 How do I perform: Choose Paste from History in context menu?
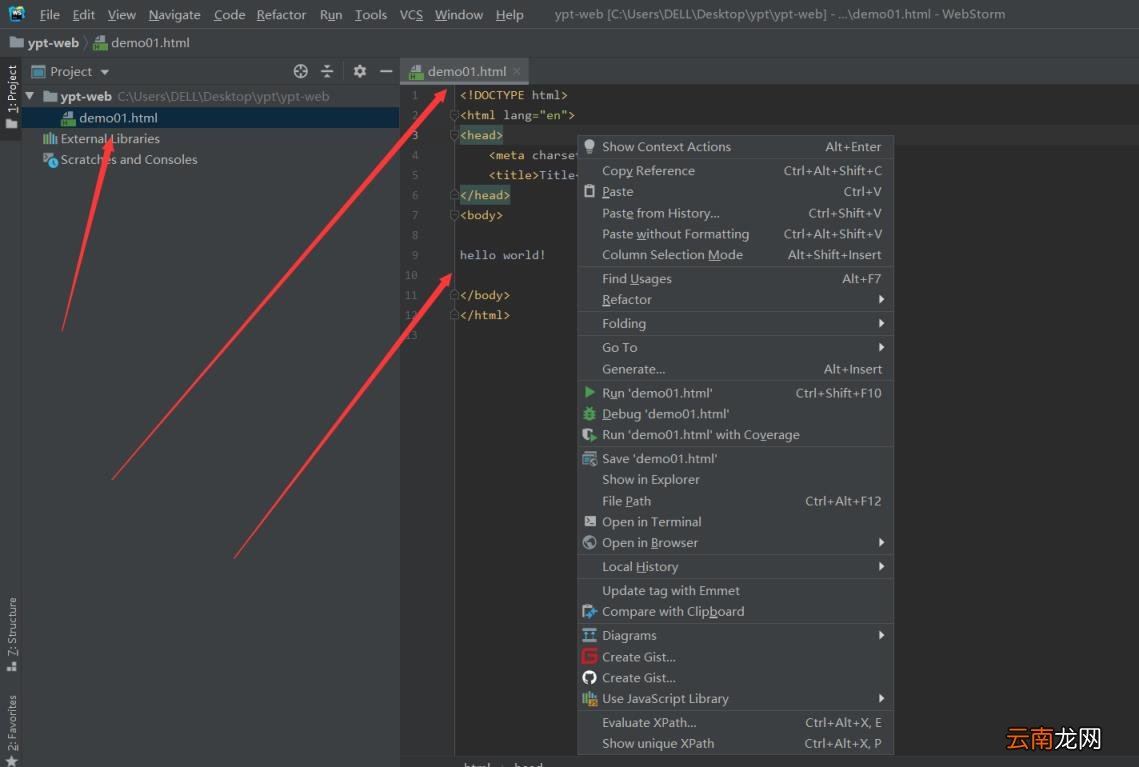[735, 213]
